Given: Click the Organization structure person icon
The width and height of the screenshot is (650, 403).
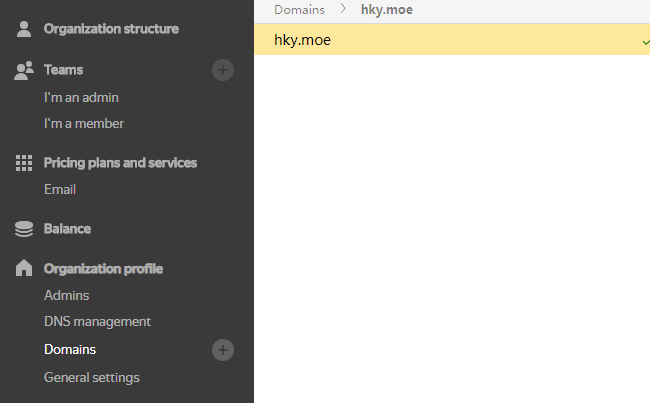Looking at the screenshot, I should coord(24,29).
